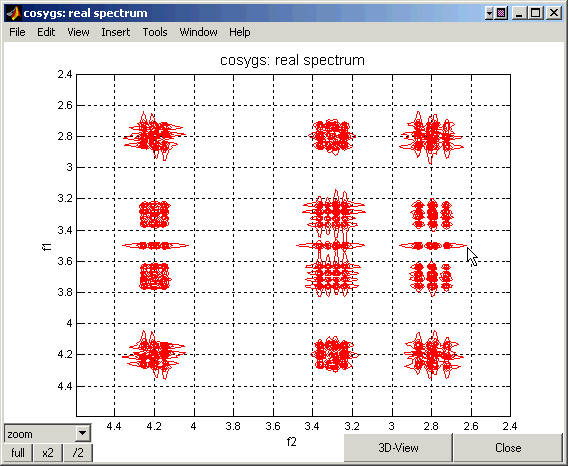Zoom out with the /2 button
Screen dimensions: 568x466
(x=78, y=453)
